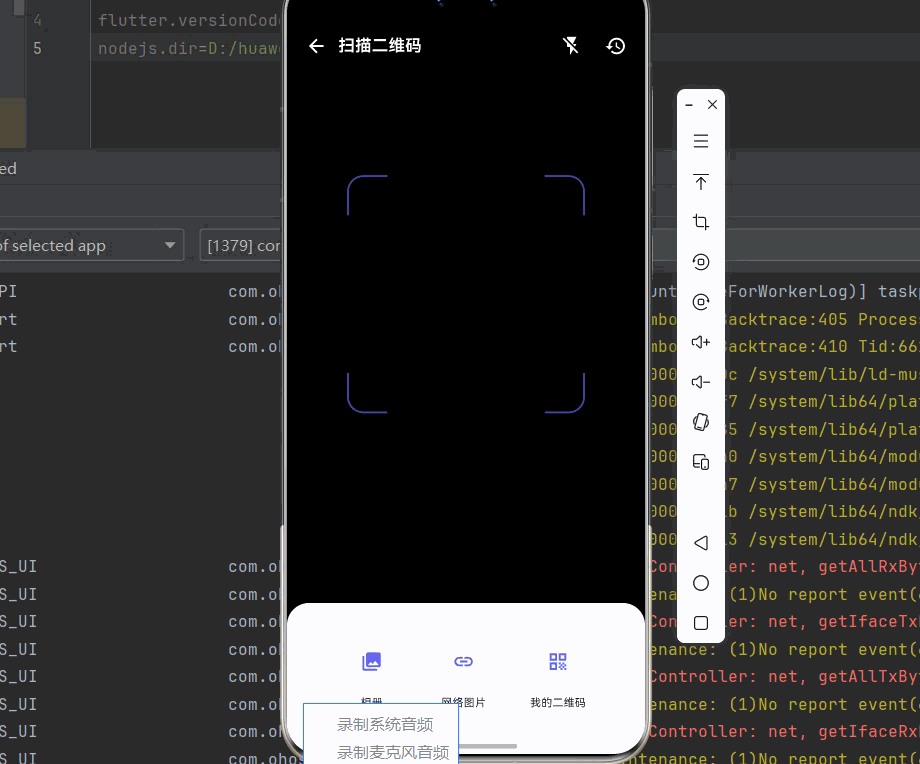This screenshot has height=764, width=920.
Task: Click the crop screenshot tool icon
Action: tap(701, 222)
